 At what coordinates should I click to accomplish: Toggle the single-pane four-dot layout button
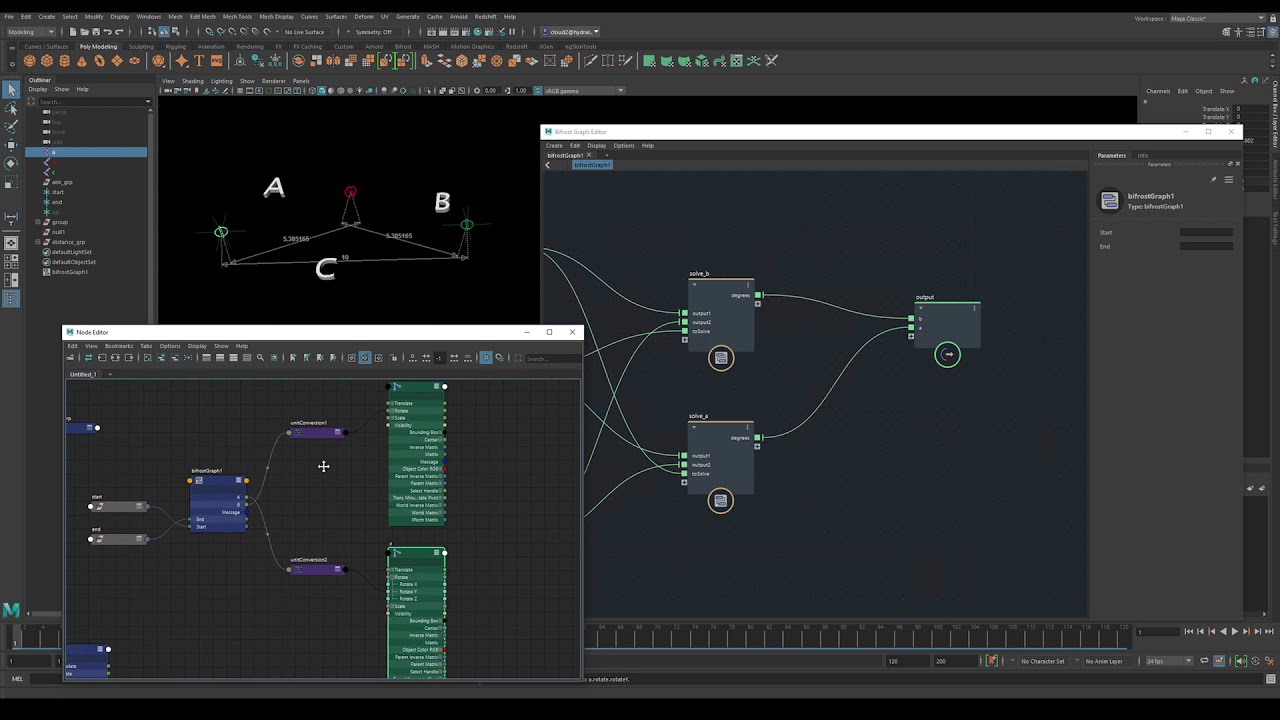coord(11,242)
